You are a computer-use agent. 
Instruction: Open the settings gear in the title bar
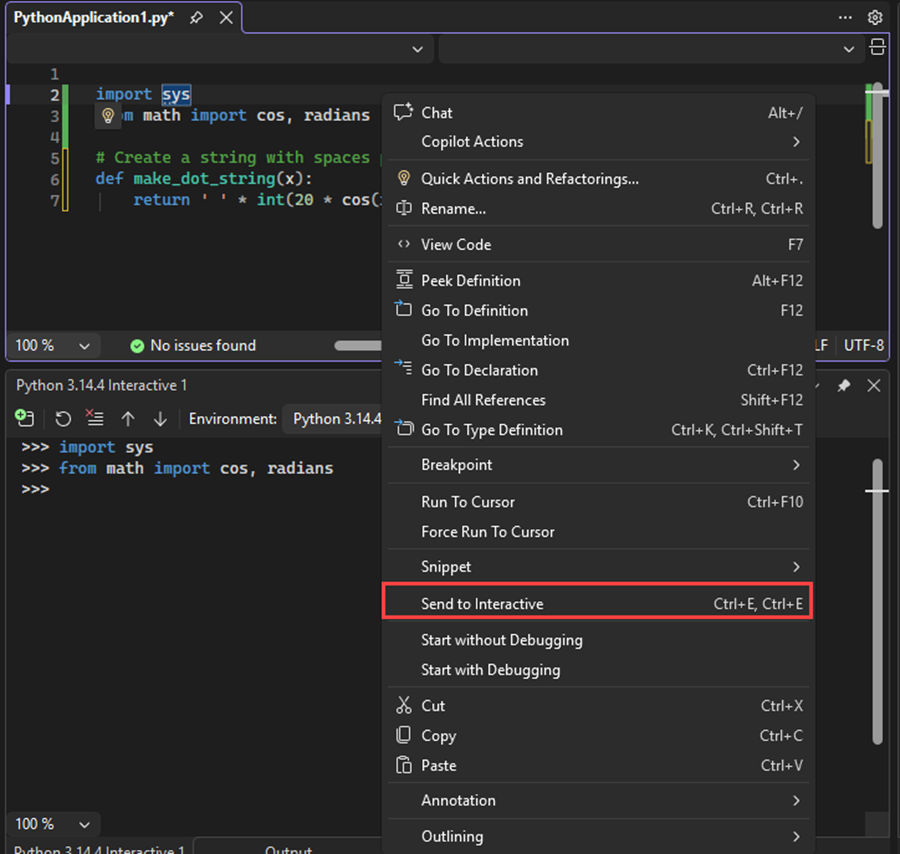point(875,17)
